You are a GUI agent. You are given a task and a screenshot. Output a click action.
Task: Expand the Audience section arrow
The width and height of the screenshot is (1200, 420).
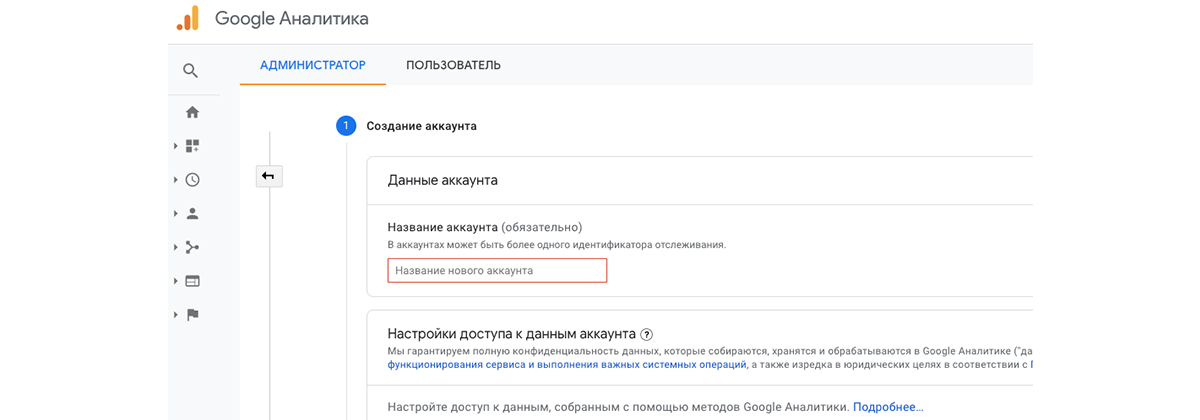(x=176, y=213)
